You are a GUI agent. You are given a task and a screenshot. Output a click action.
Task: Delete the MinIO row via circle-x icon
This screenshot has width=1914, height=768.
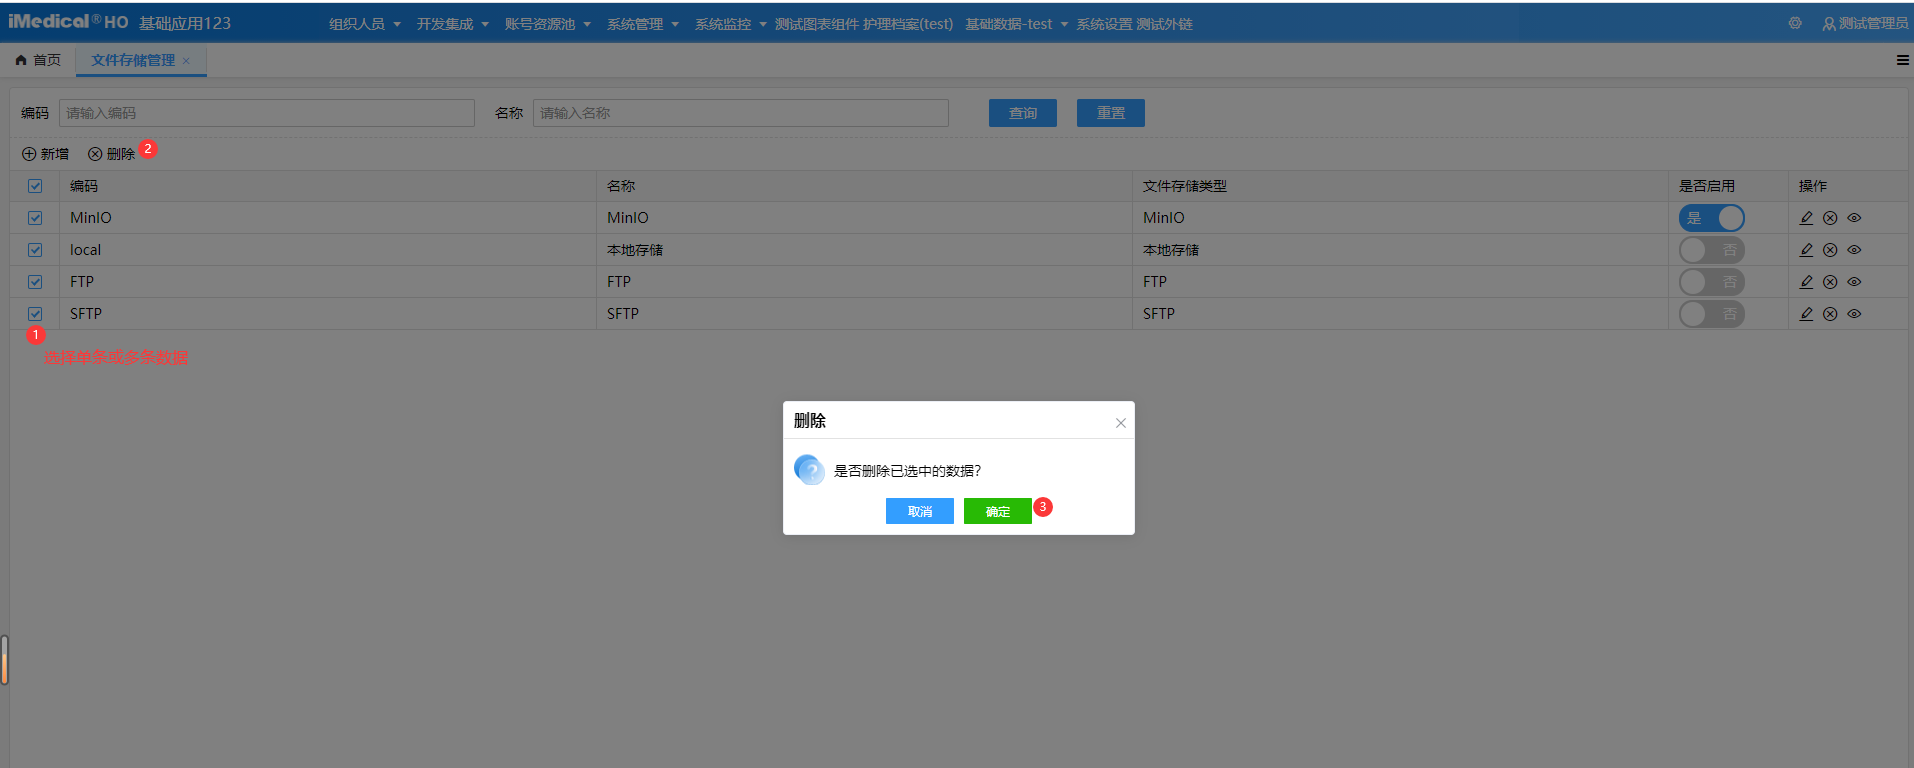(x=1830, y=218)
